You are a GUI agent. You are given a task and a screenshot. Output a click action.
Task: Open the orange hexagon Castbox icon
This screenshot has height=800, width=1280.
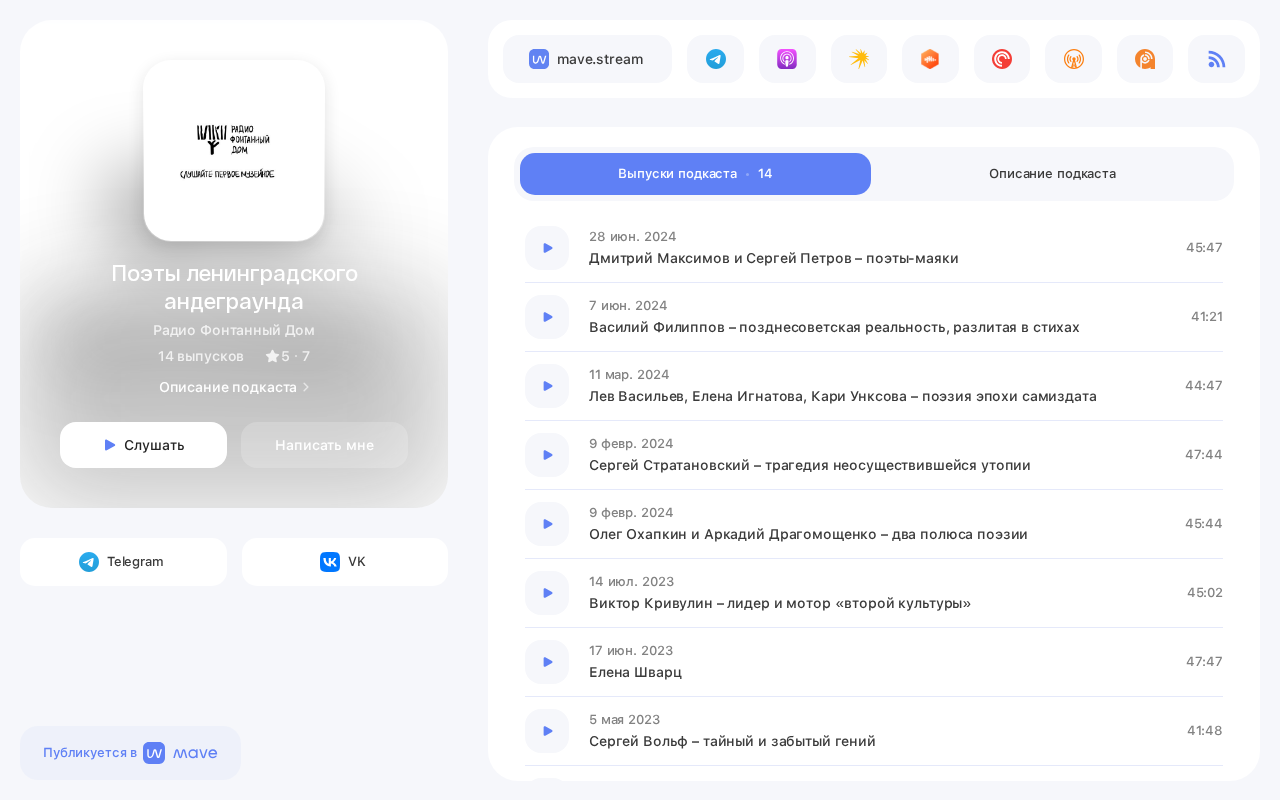(x=930, y=59)
